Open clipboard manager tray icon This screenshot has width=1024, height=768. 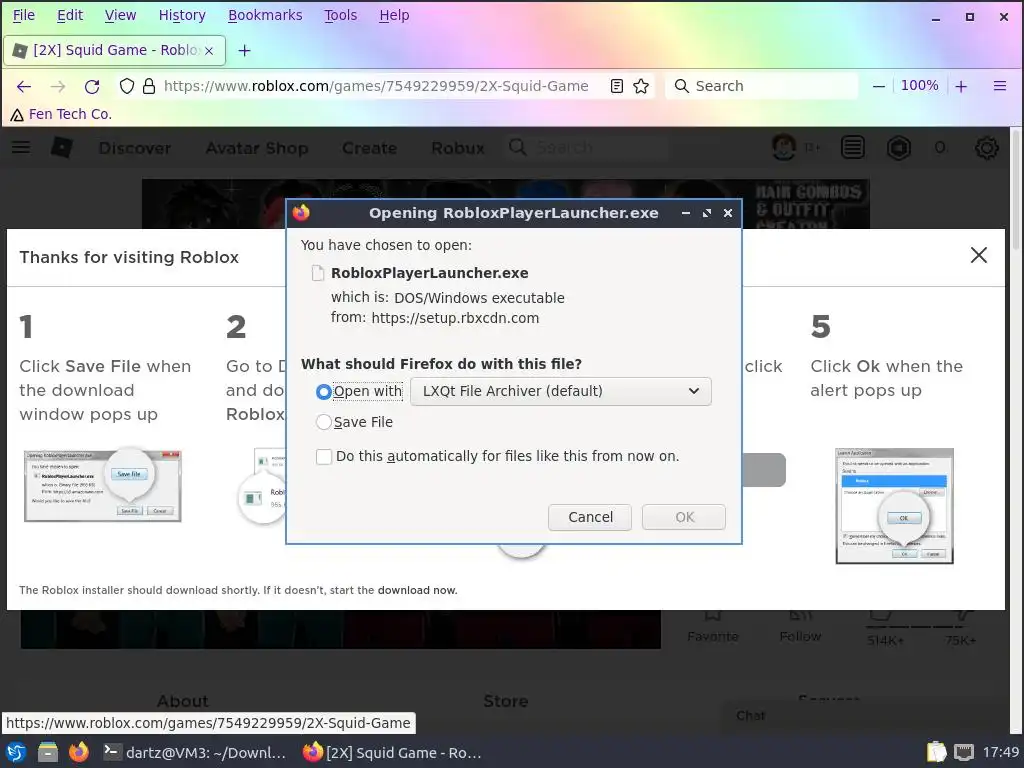[x=936, y=752]
